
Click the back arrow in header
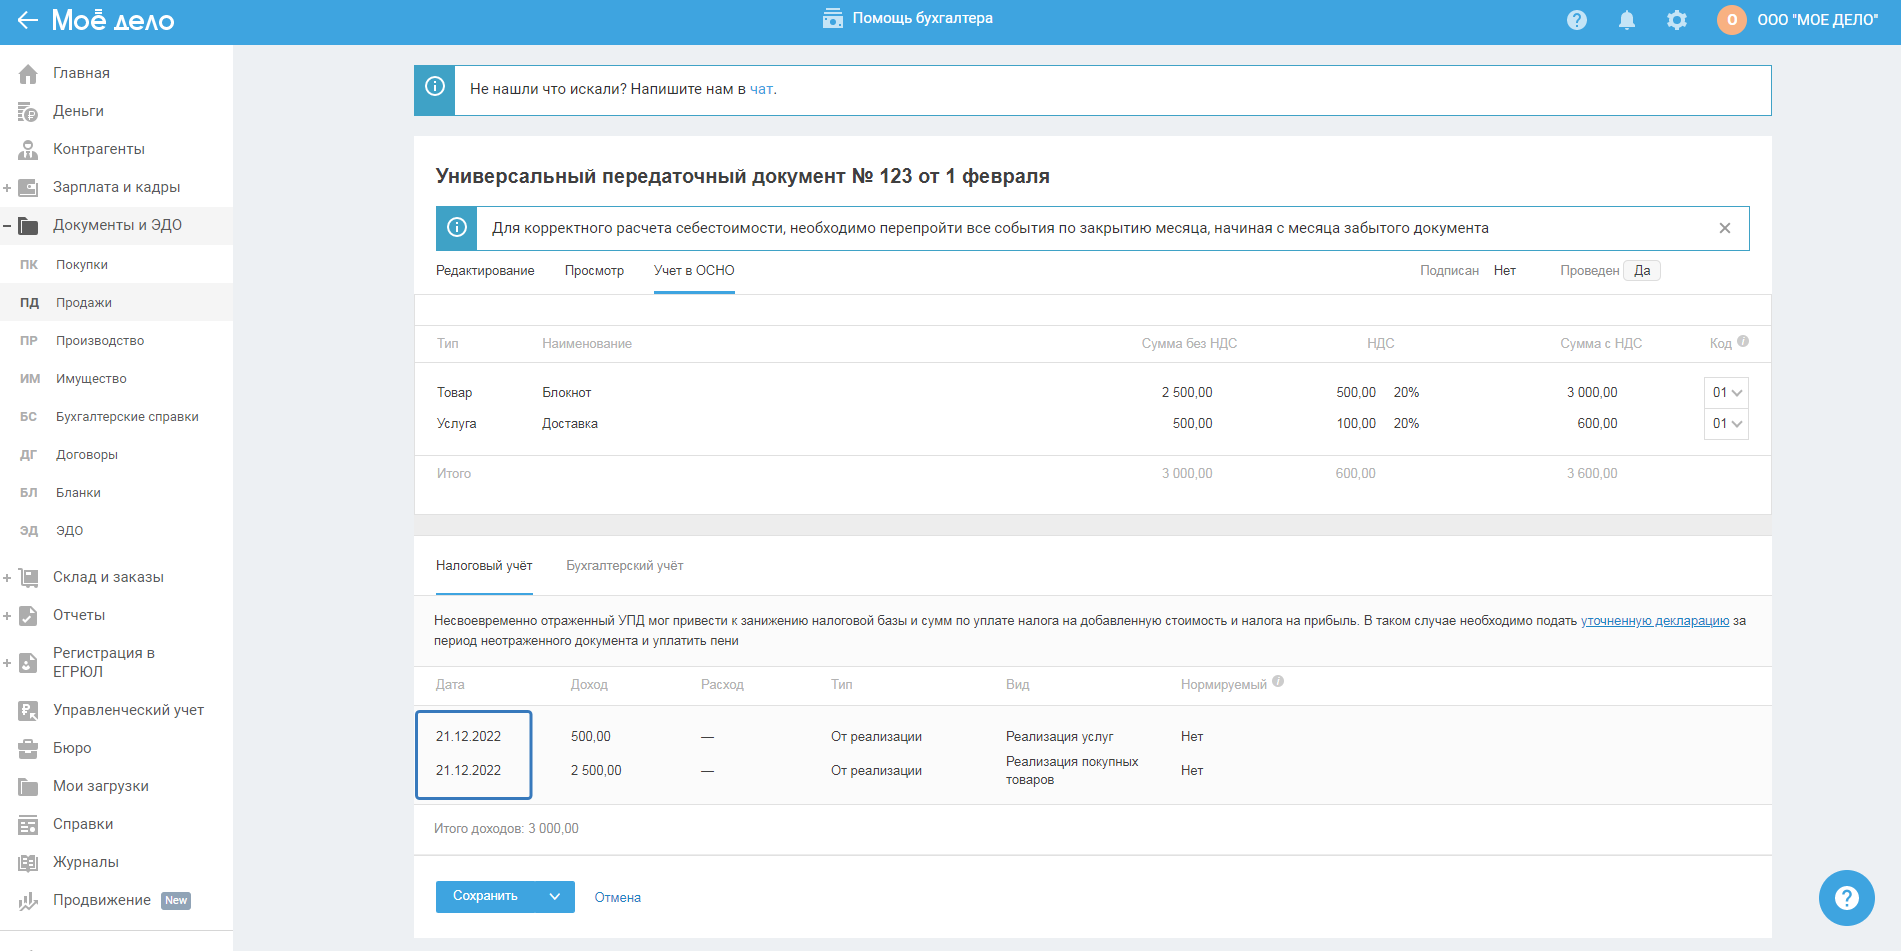click(27, 20)
